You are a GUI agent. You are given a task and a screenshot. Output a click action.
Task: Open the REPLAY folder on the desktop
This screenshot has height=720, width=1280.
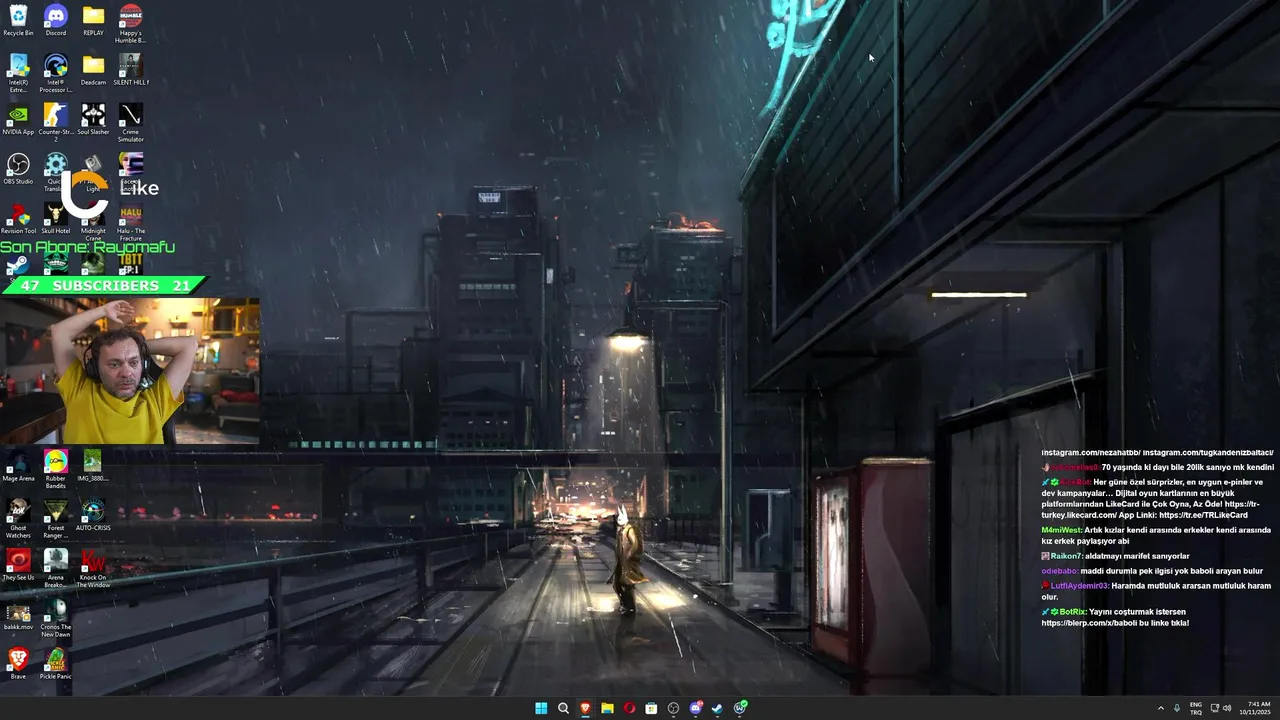coord(93,21)
